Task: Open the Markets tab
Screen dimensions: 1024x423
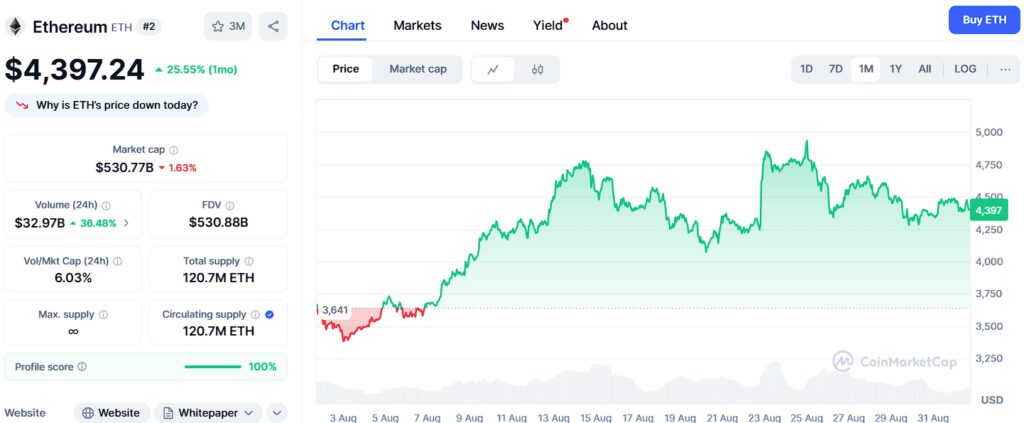Action: point(417,25)
